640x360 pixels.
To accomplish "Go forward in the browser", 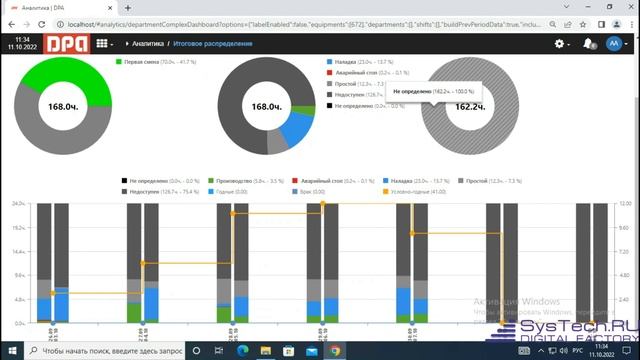I will pyautogui.click(x=27, y=24).
